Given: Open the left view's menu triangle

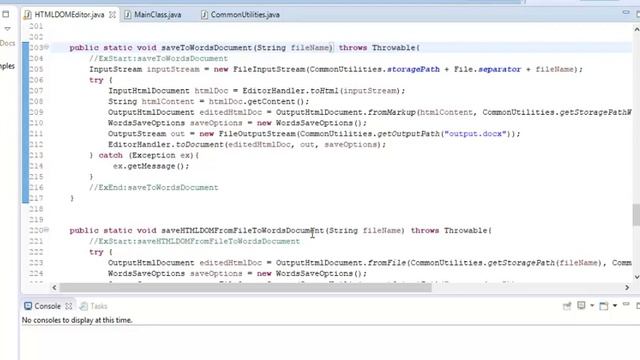Looking at the screenshot, I should pos(7,29).
